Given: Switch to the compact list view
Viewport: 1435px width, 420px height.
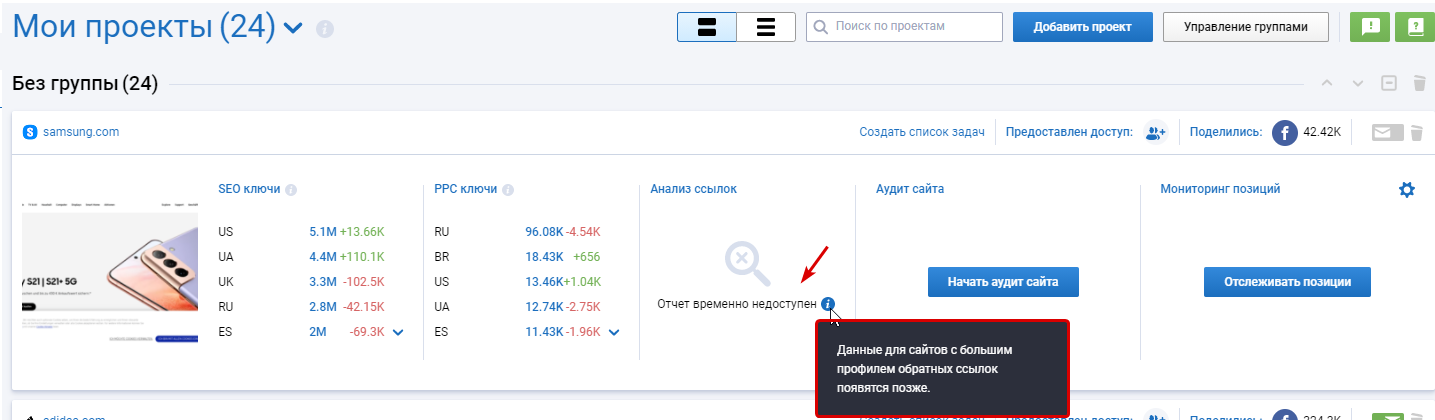Looking at the screenshot, I should pos(766,27).
